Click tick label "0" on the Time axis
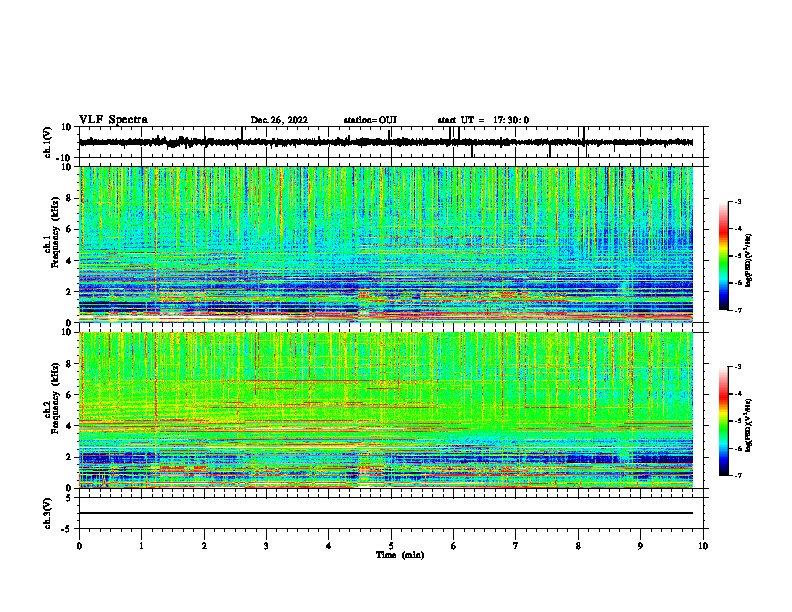The height and width of the screenshot is (612, 792). (x=79, y=546)
